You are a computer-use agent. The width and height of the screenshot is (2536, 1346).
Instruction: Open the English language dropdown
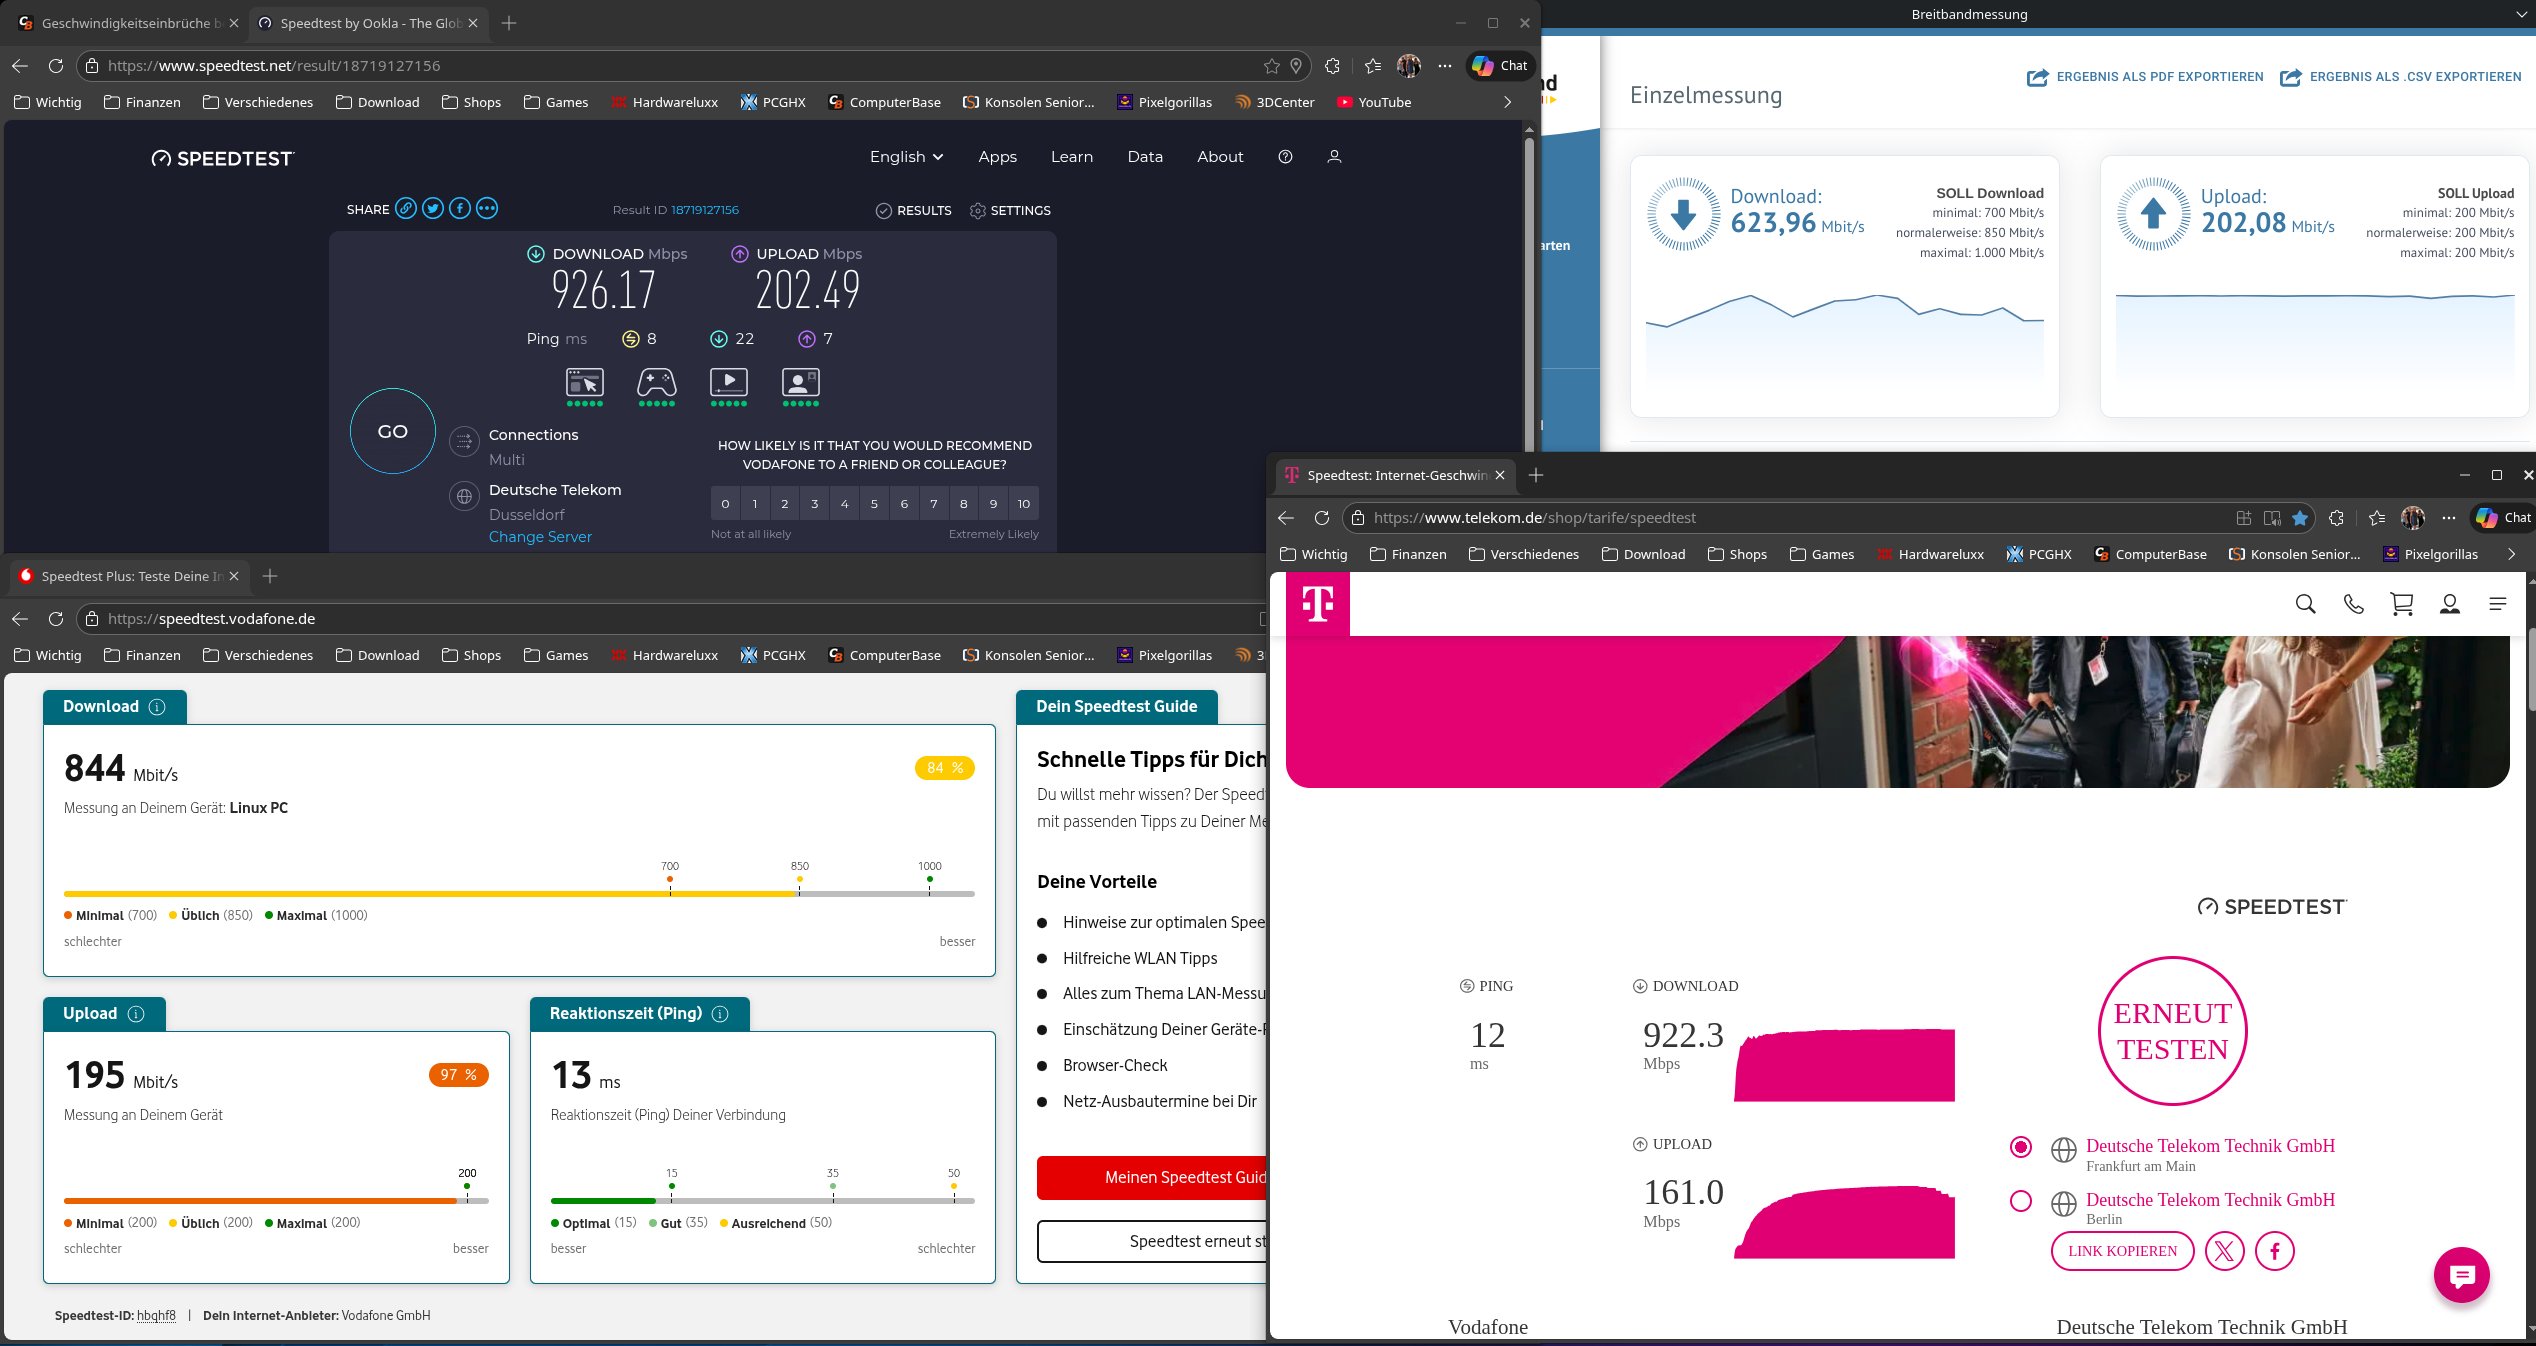click(x=906, y=157)
